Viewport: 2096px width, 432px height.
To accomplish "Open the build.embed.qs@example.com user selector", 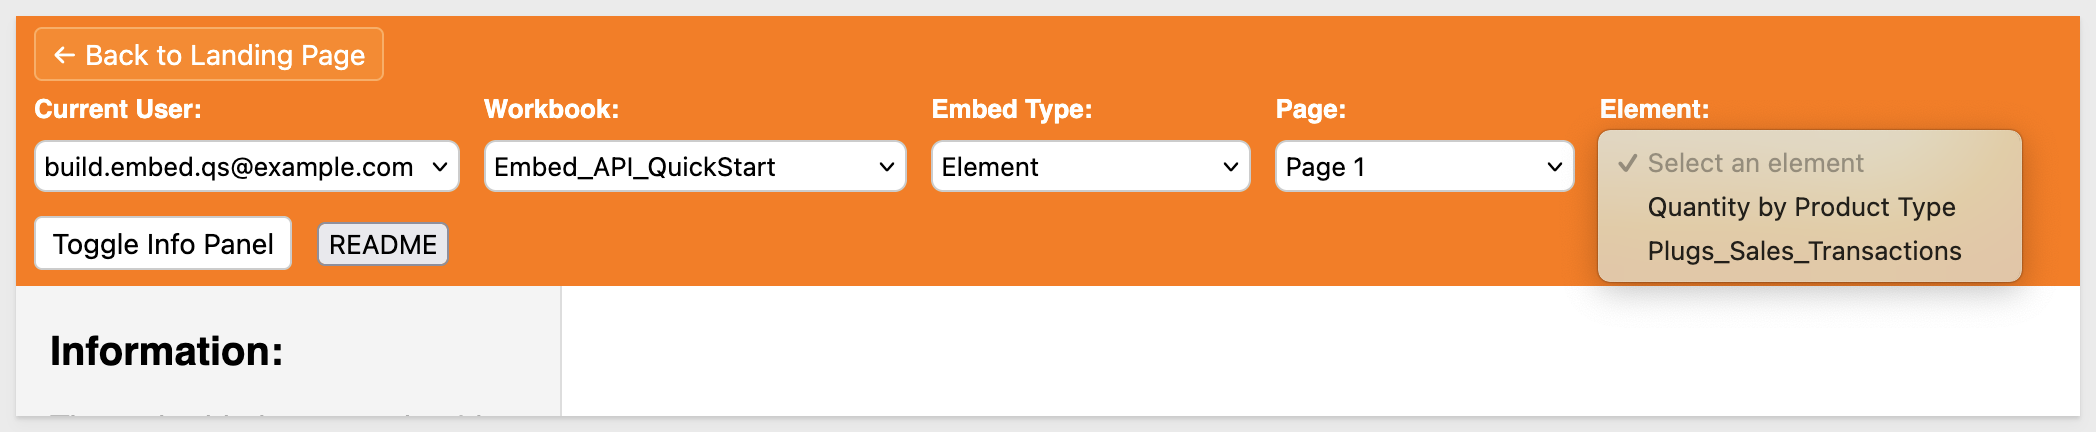I will tap(230, 167).
